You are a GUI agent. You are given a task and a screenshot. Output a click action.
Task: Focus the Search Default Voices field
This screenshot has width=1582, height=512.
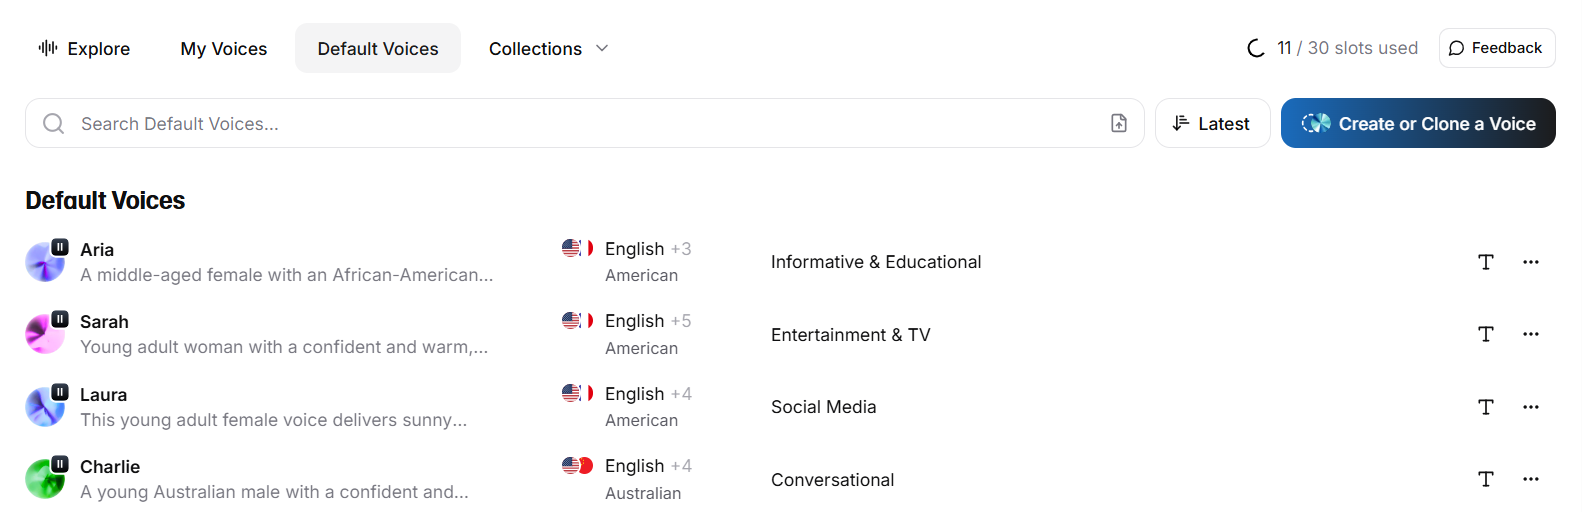(580, 123)
